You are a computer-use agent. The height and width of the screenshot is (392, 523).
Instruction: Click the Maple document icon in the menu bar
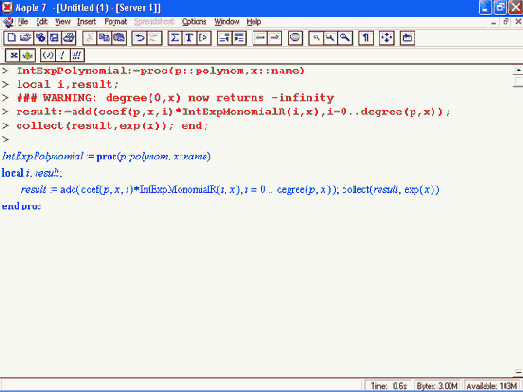click(8, 22)
